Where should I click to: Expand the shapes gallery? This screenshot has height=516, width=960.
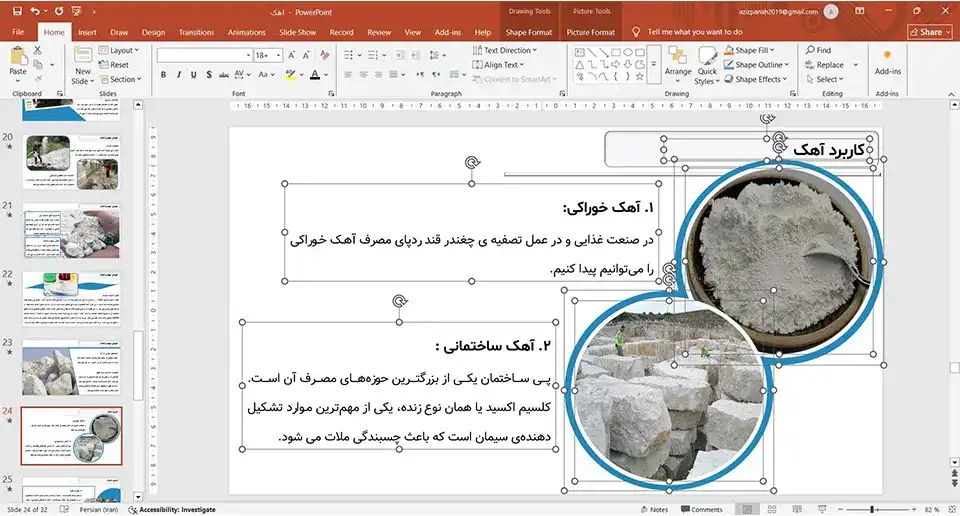[x=653, y=64]
